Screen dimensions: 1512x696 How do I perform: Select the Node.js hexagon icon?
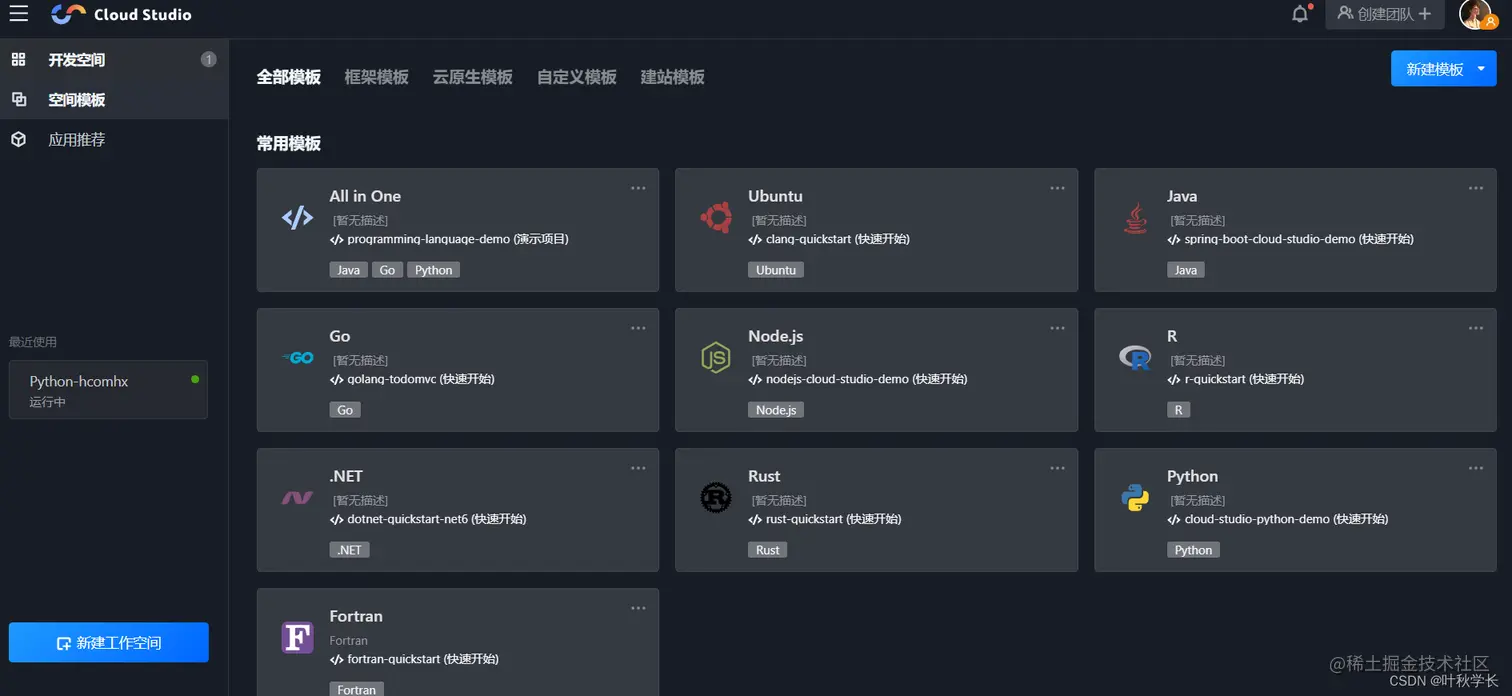(716, 358)
